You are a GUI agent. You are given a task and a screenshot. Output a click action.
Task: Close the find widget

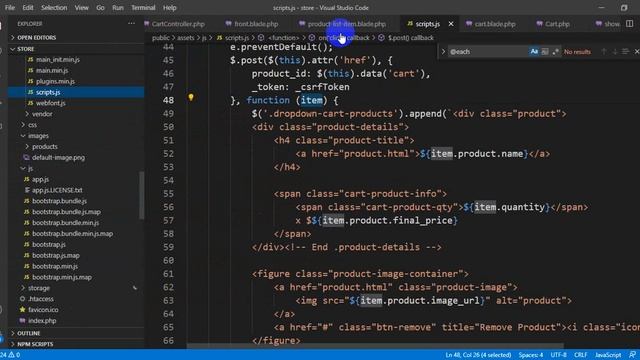tap(636, 51)
